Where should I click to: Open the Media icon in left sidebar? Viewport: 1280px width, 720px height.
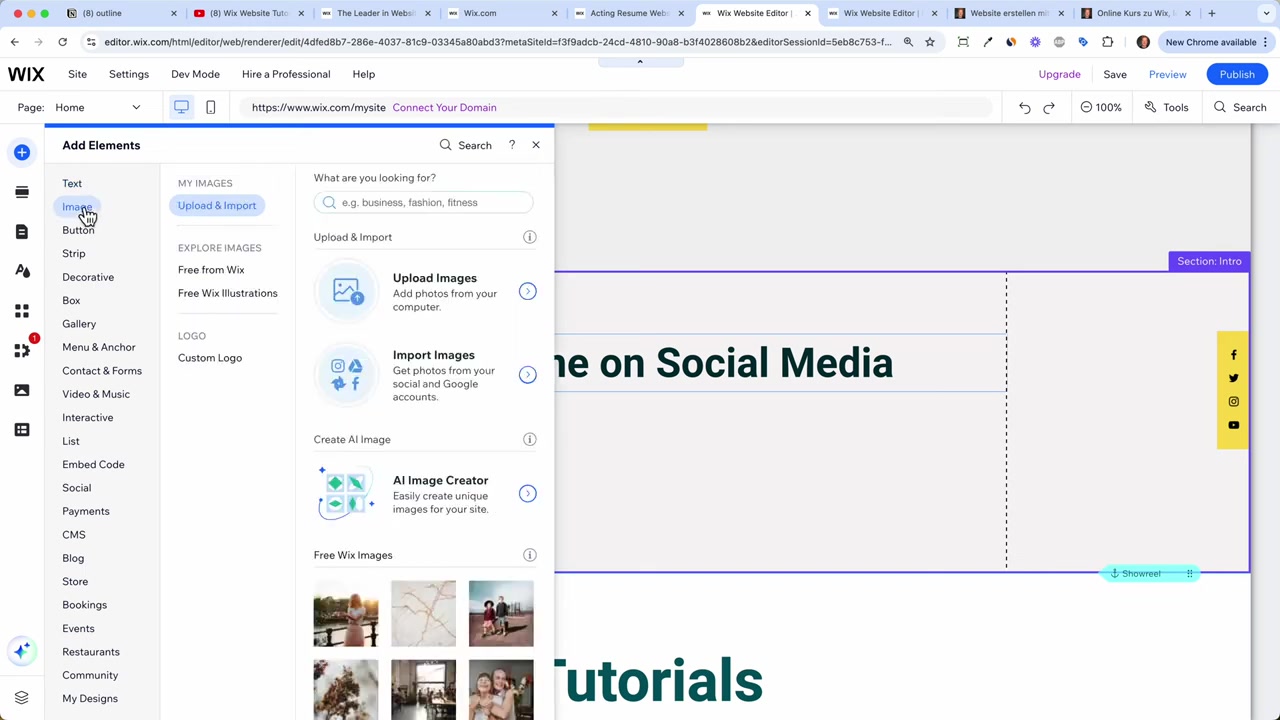[22, 390]
